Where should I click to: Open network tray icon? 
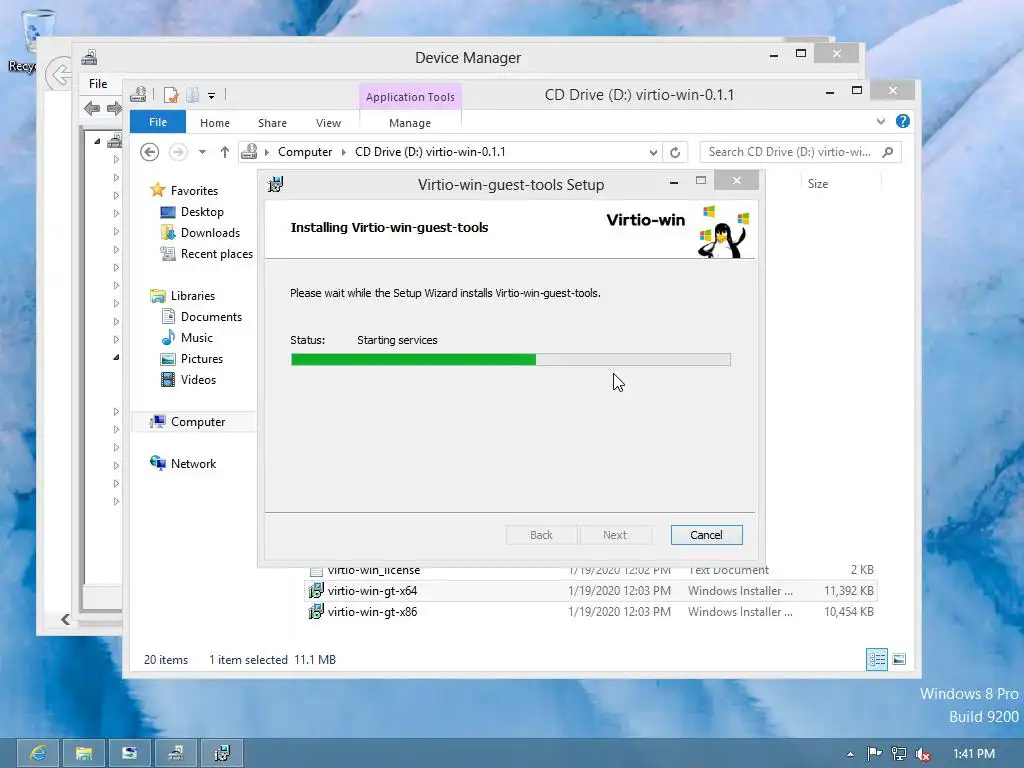[x=899, y=754]
